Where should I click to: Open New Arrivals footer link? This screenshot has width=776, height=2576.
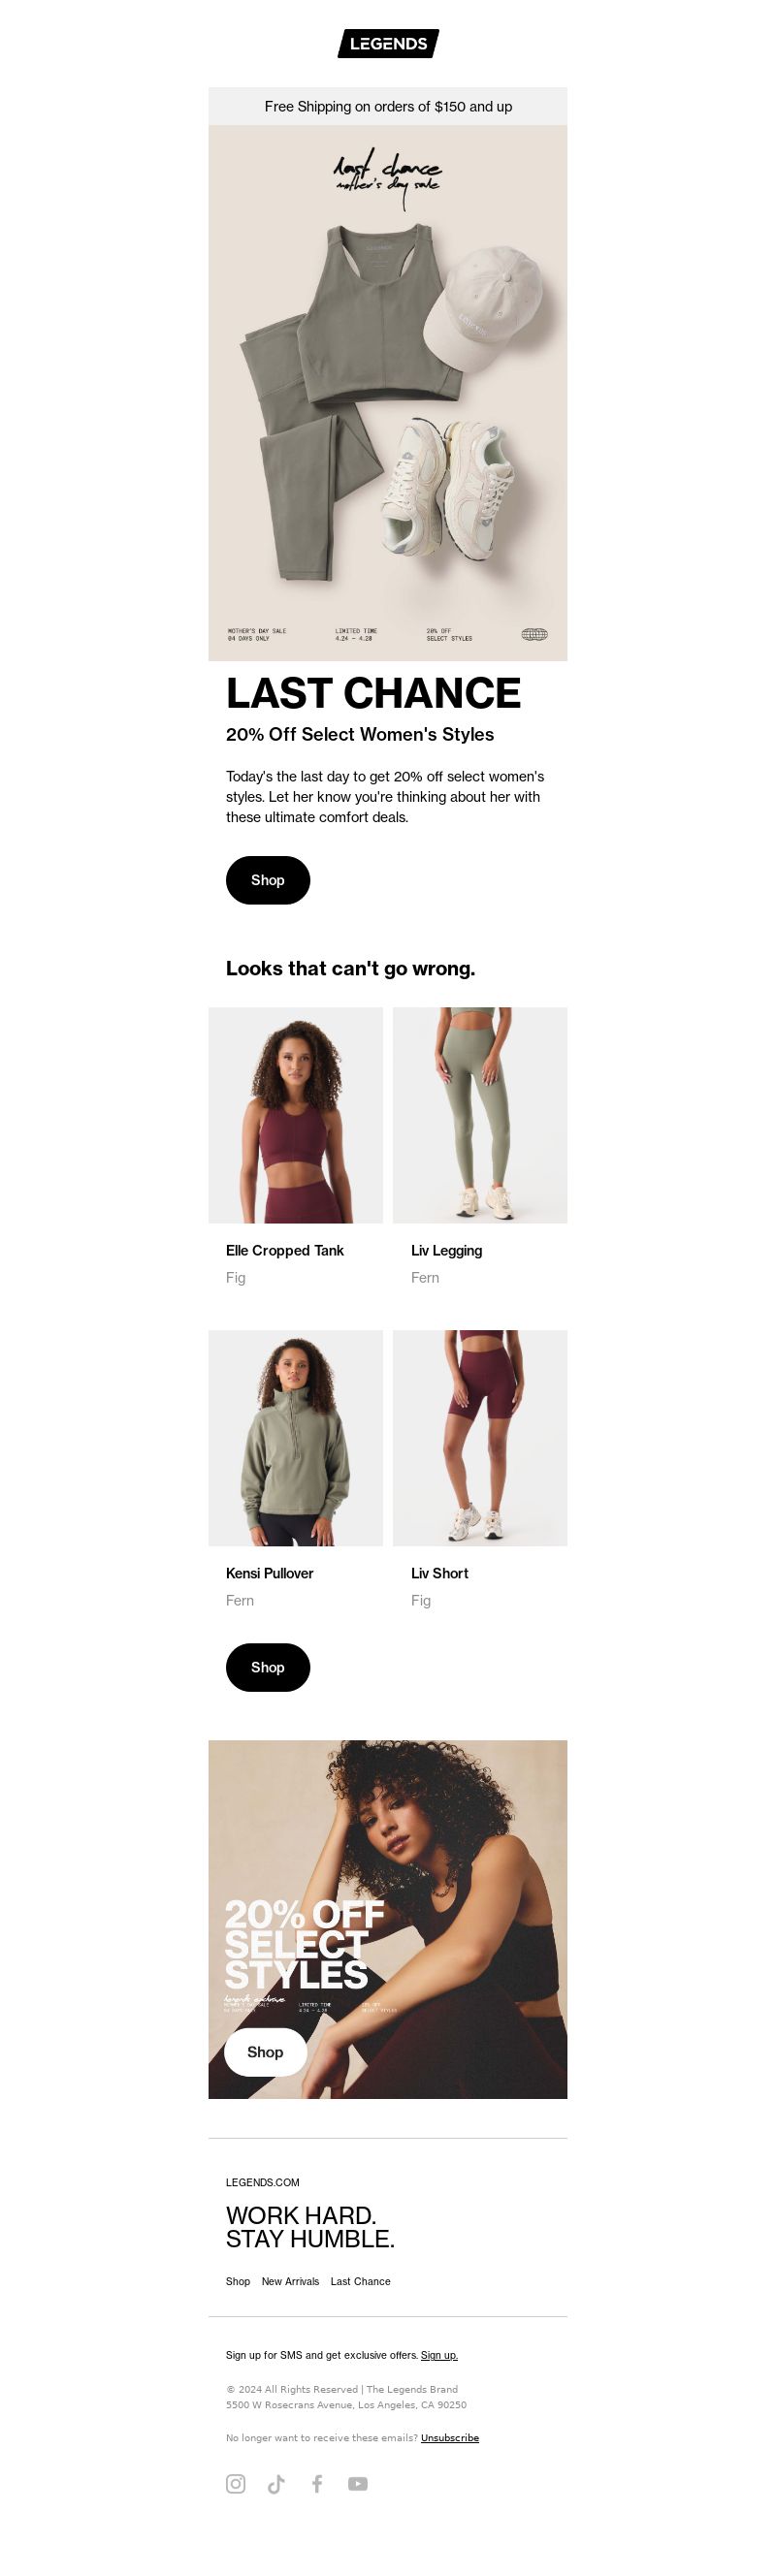[290, 2281]
